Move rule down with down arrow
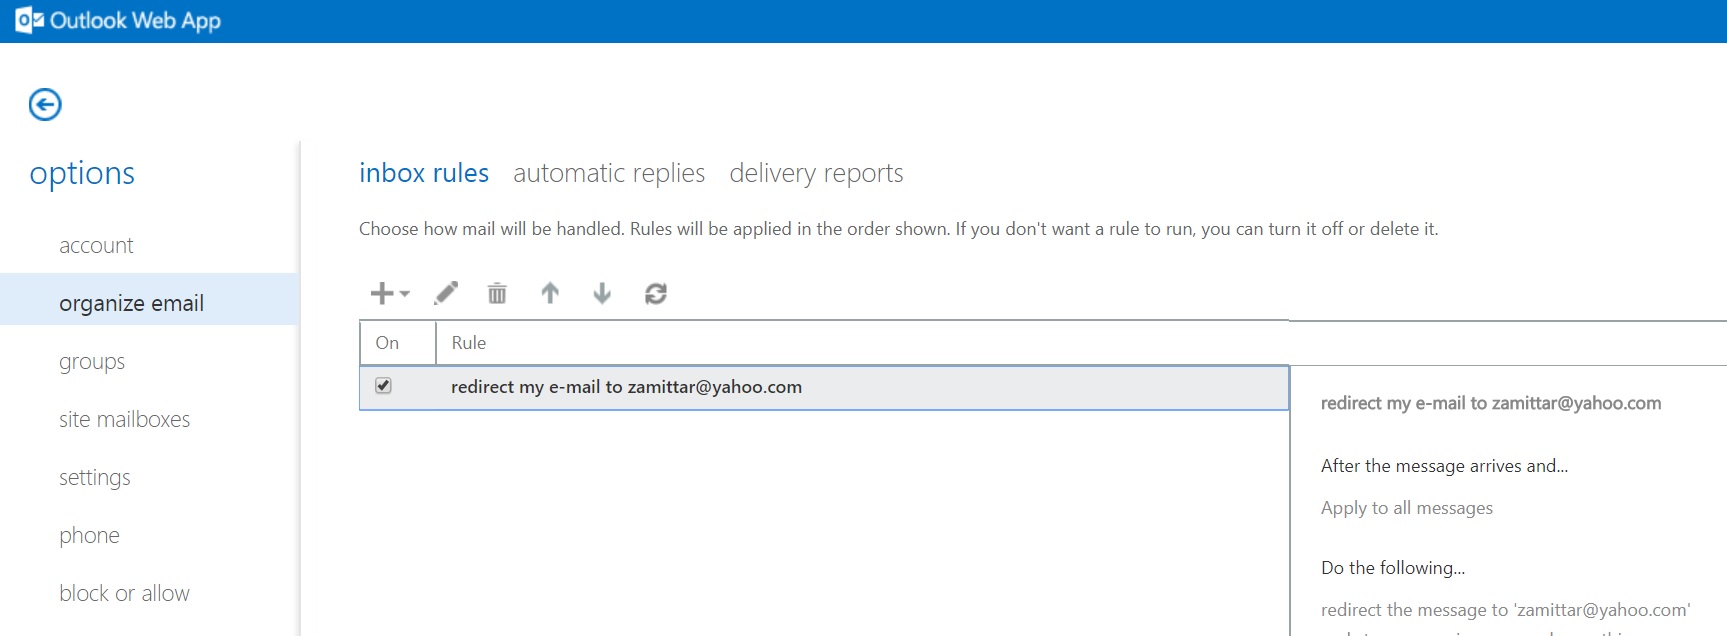Viewport: 1727px width, 636px height. (x=602, y=293)
